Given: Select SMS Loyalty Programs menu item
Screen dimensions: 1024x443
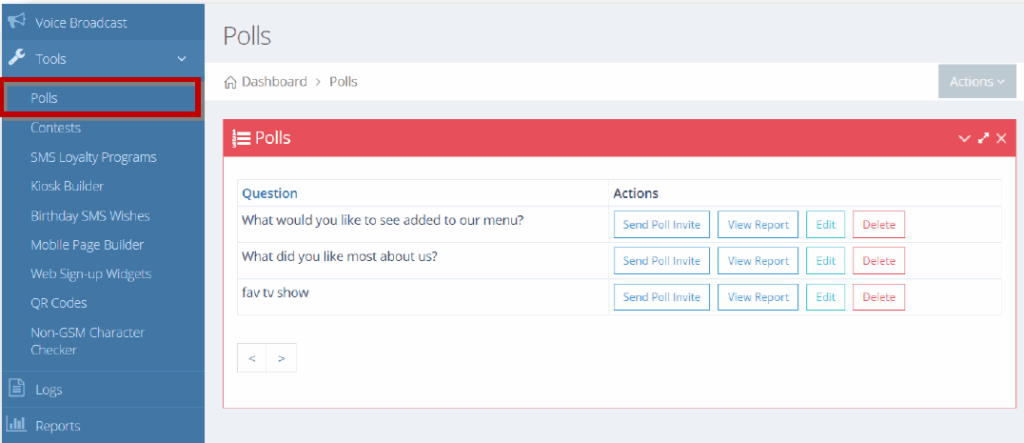Looking at the screenshot, I should (x=93, y=157).
